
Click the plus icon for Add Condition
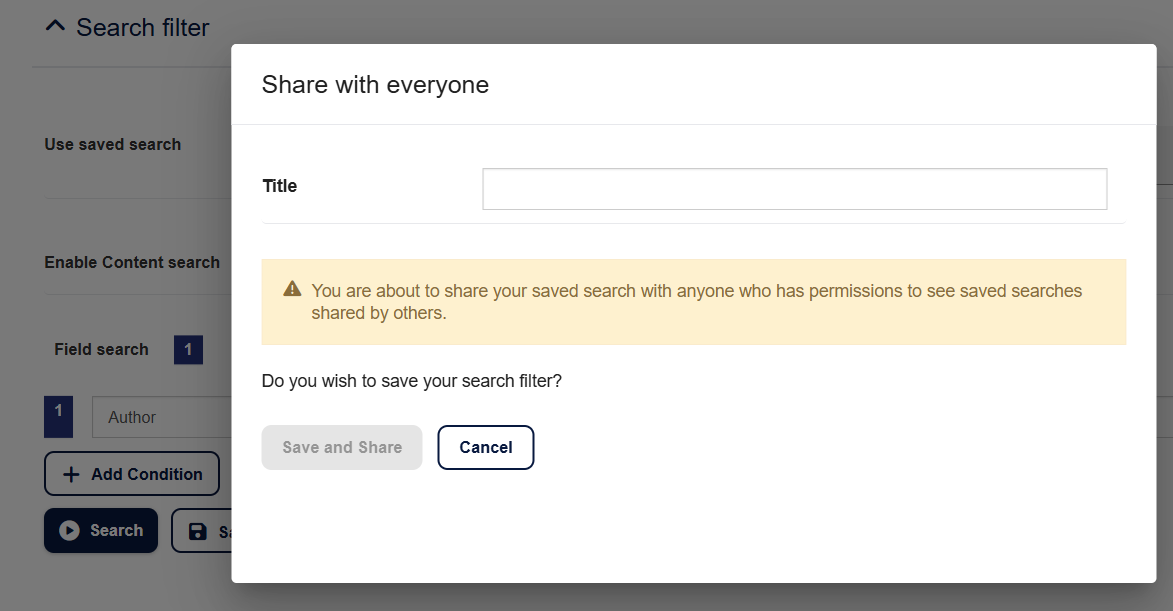[x=71, y=475]
